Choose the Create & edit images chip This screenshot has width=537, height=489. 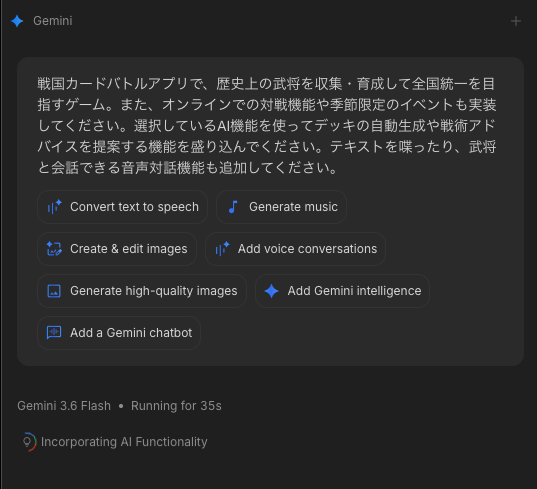[x=117, y=249]
